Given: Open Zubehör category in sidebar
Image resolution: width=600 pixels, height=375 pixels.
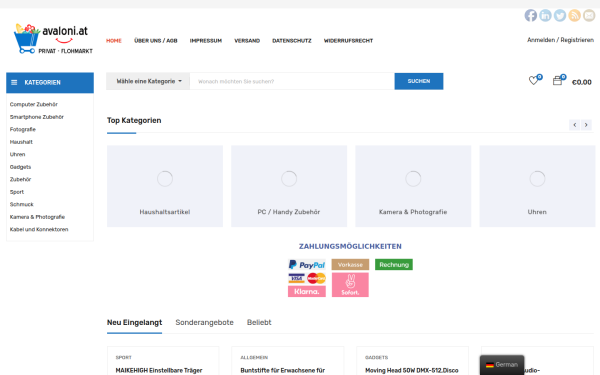Looking at the screenshot, I should click(20, 179).
